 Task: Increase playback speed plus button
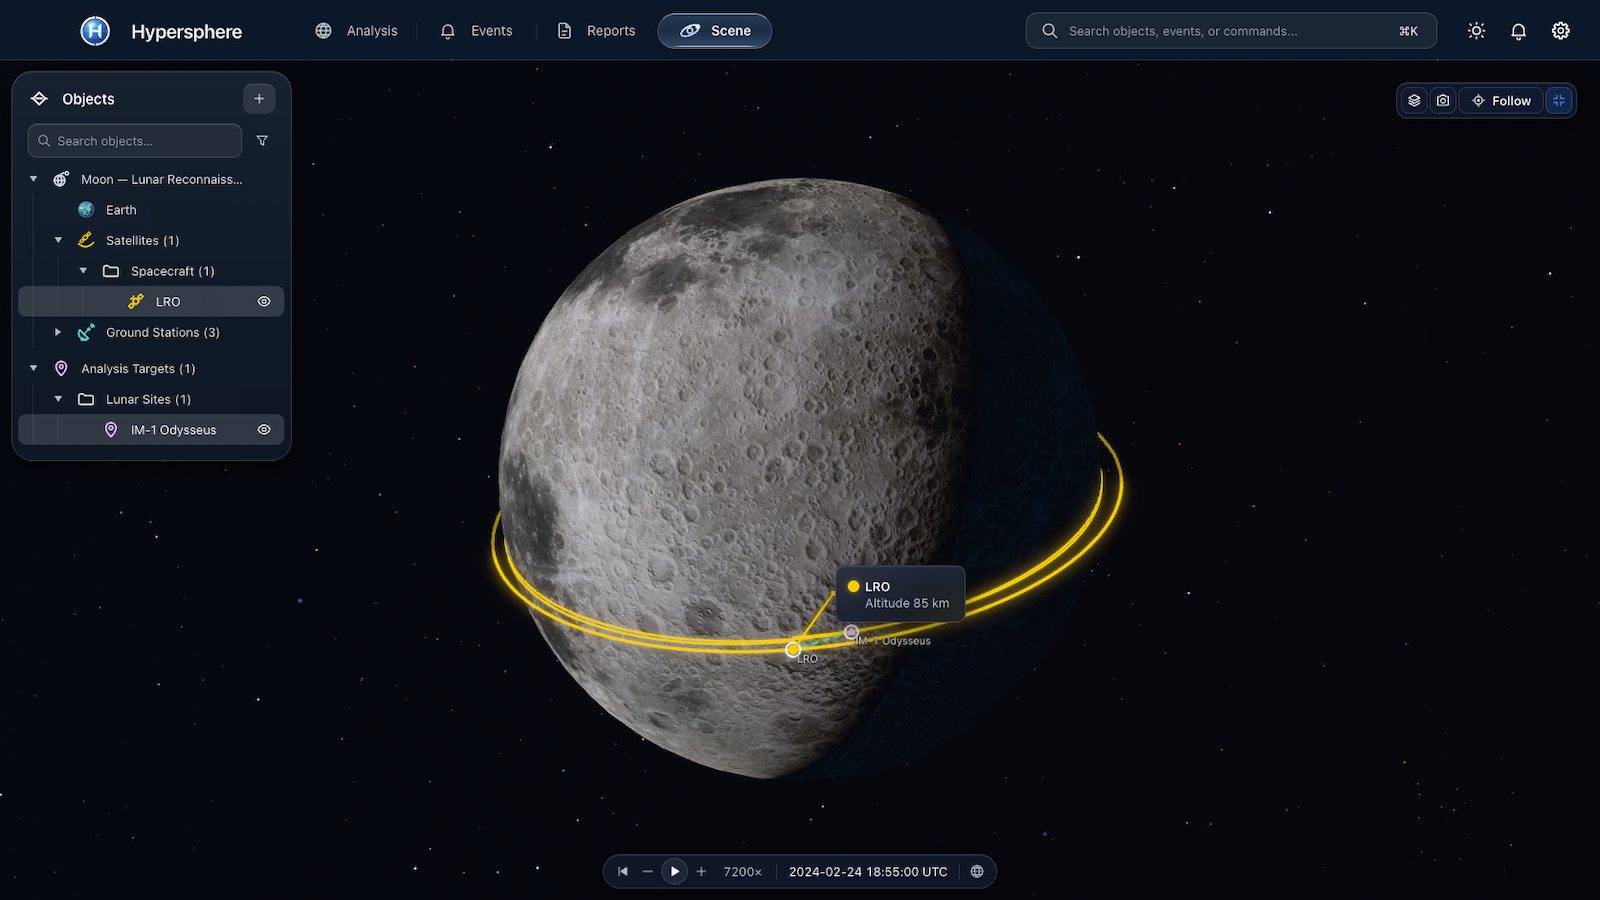click(x=701, y=872)
